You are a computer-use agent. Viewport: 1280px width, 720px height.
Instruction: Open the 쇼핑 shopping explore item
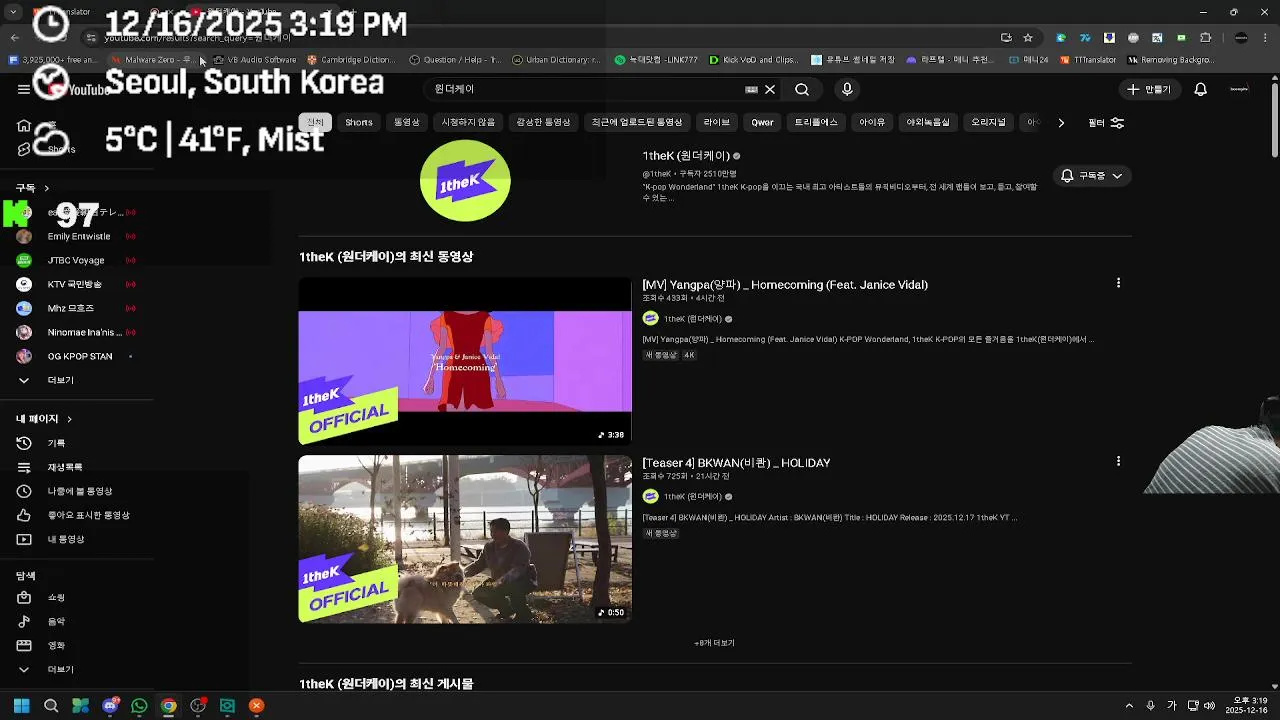pos(76,598)
